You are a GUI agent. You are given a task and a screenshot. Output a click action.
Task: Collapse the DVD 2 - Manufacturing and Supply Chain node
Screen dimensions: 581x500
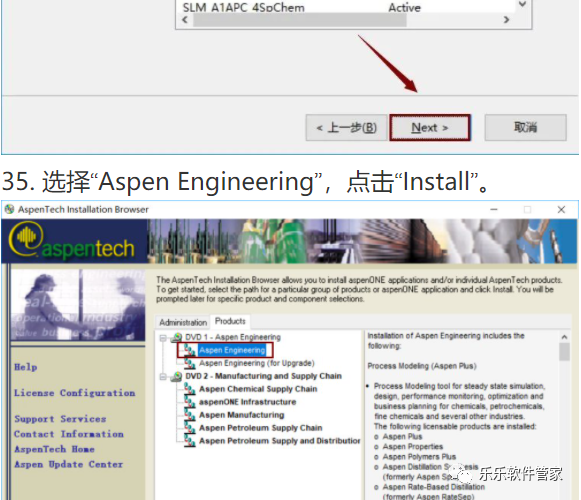click(x=163, y=377)
